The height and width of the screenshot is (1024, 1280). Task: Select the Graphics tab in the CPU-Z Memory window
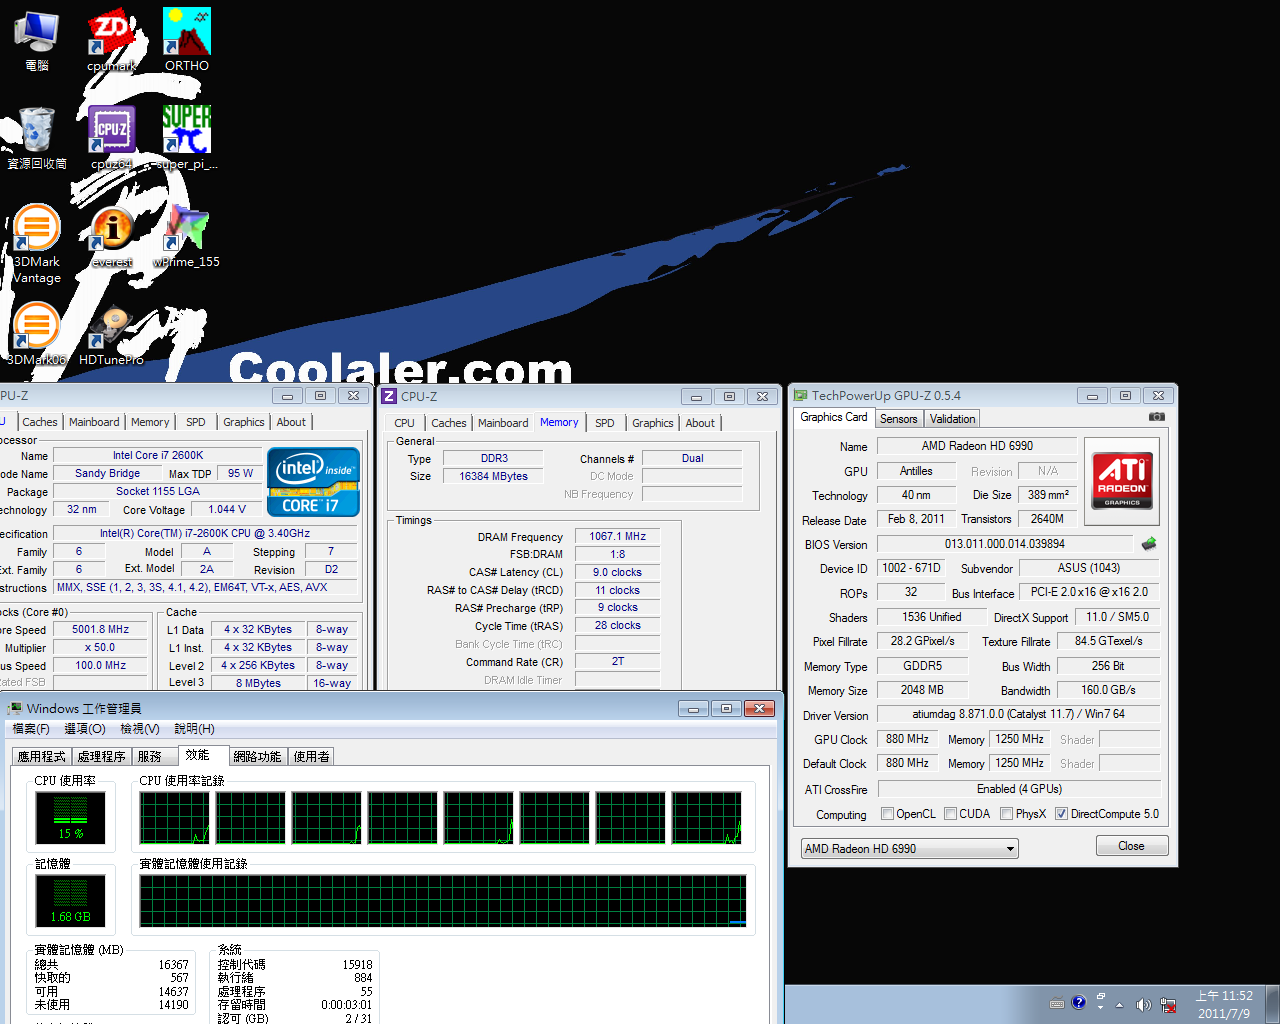click(652, 423)
